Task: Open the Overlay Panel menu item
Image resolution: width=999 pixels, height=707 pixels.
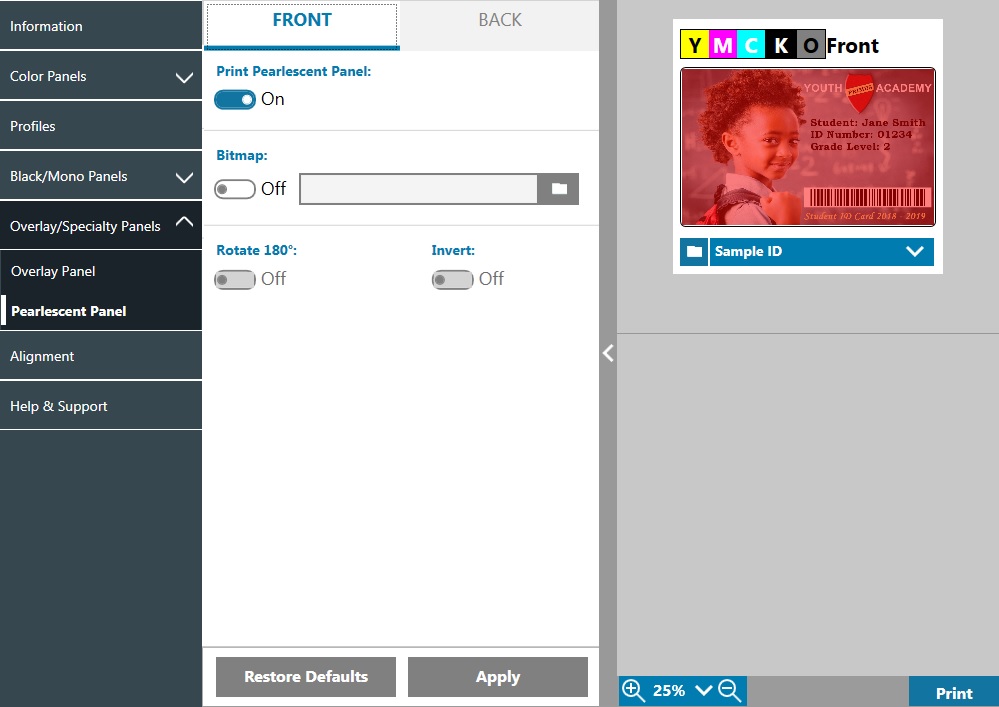Action: tap(53, 271)
